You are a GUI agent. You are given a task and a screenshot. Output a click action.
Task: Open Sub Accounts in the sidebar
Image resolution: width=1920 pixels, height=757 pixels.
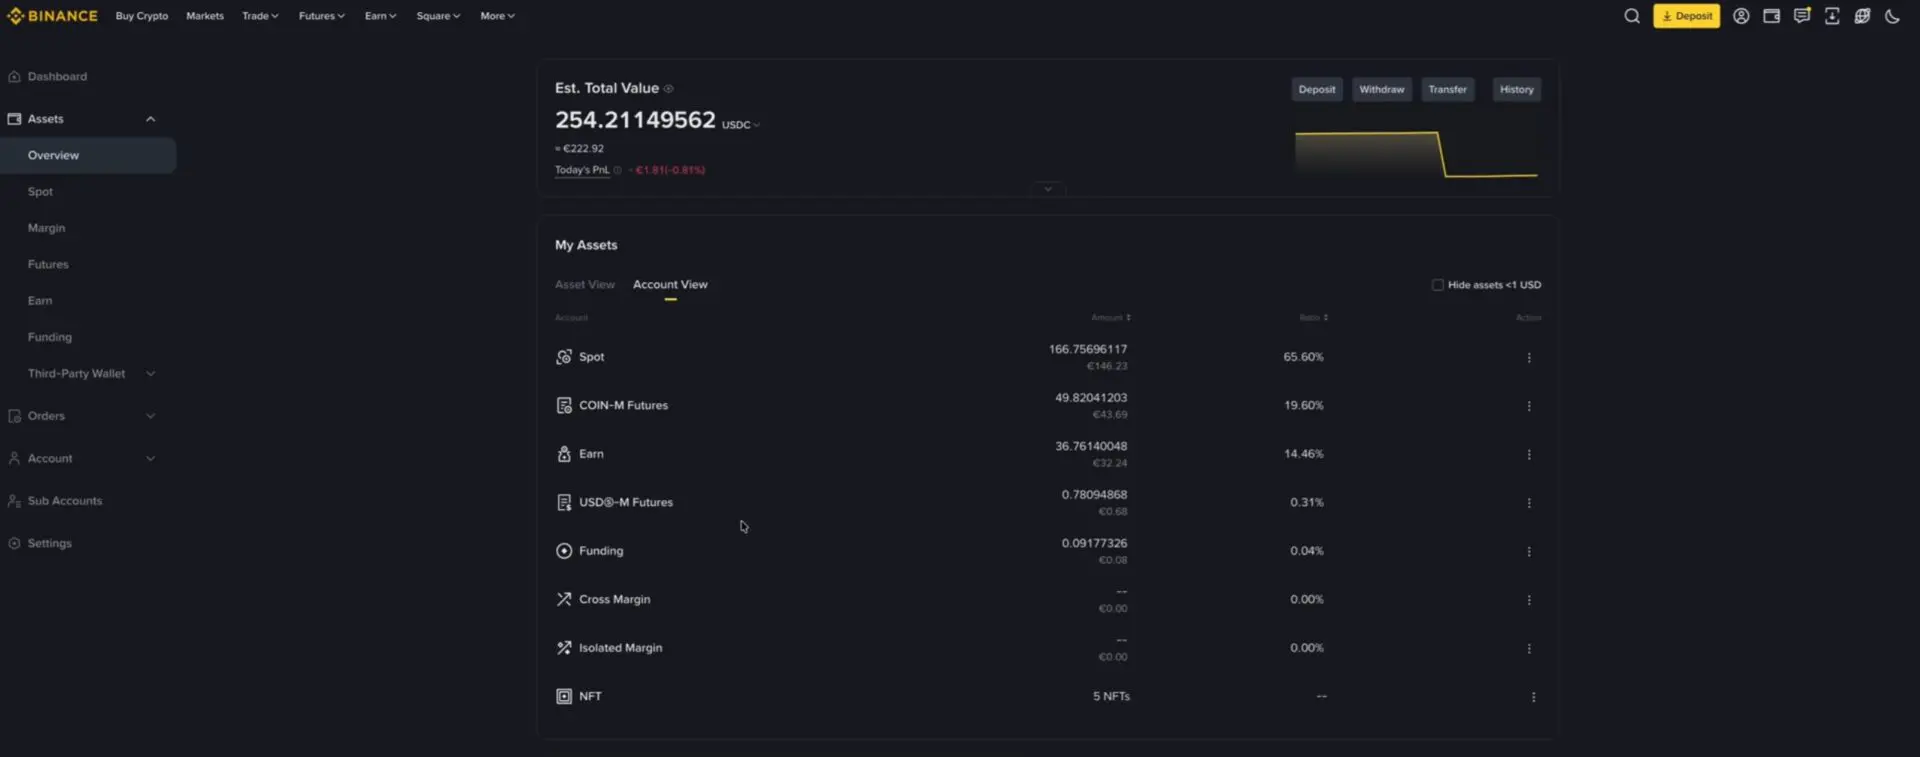[x=65, y=501]
